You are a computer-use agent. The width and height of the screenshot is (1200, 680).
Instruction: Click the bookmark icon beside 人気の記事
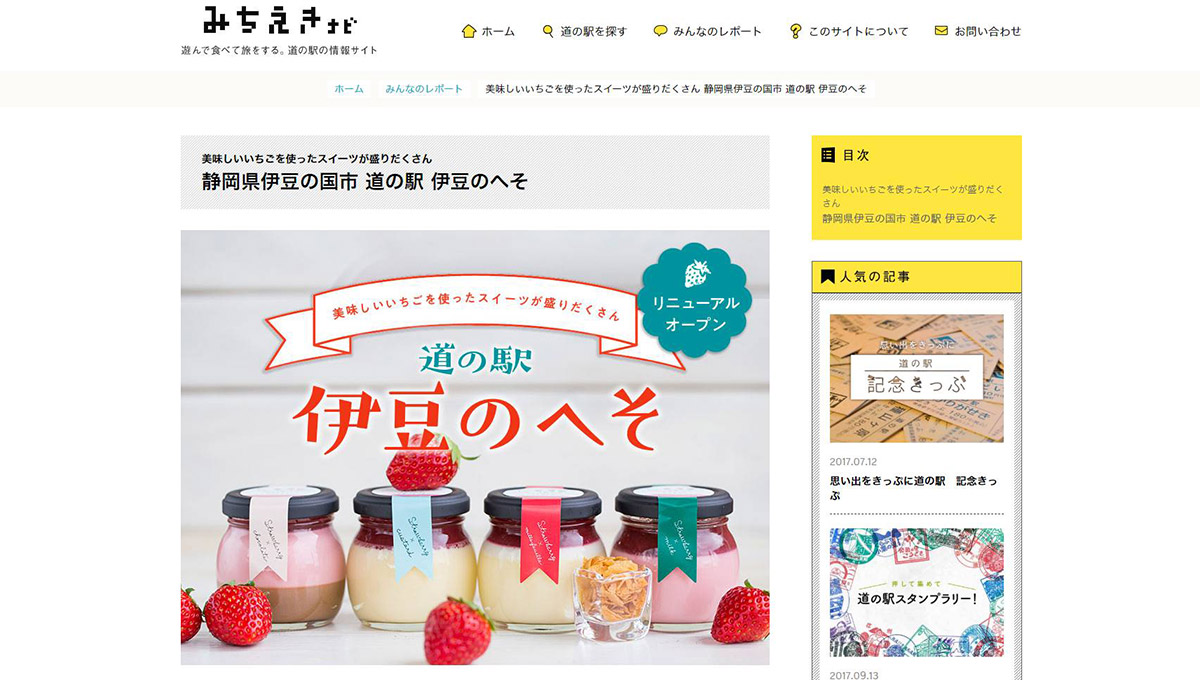pyautogui.click(x=828, y=276)
